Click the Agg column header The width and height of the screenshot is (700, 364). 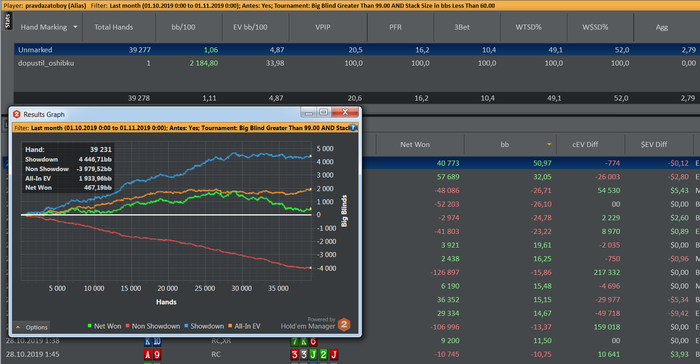(x=662, y=27)
